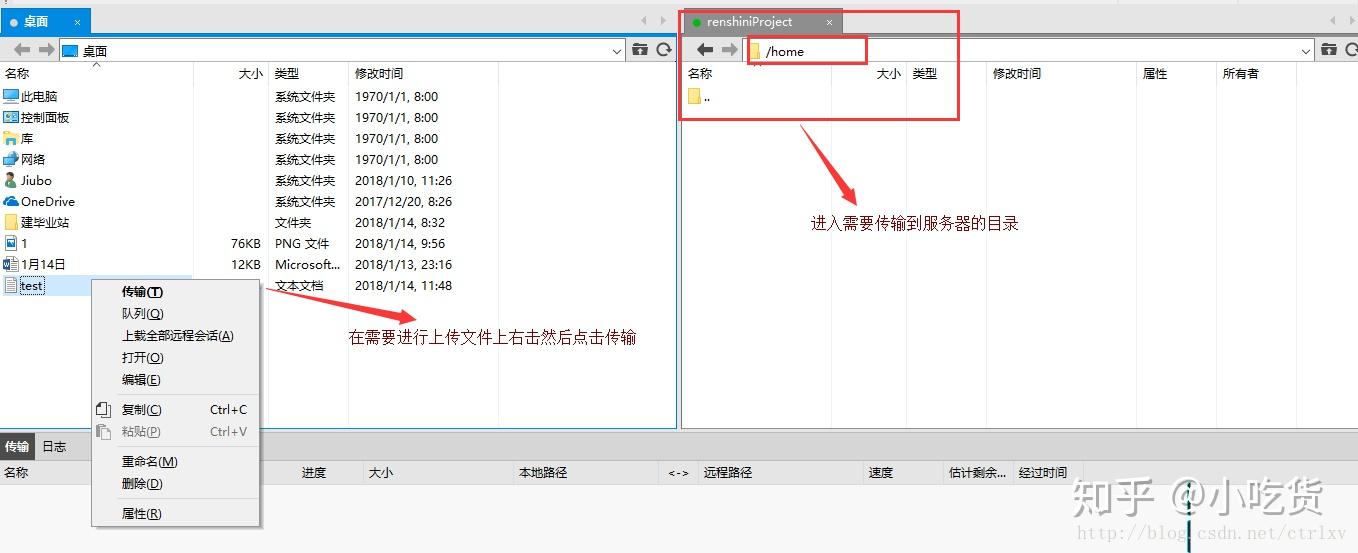Click the remote '..' parent folder icon
Image resolution: width=1358 pixels, height=553 pixels.
(x=694, y=96)
